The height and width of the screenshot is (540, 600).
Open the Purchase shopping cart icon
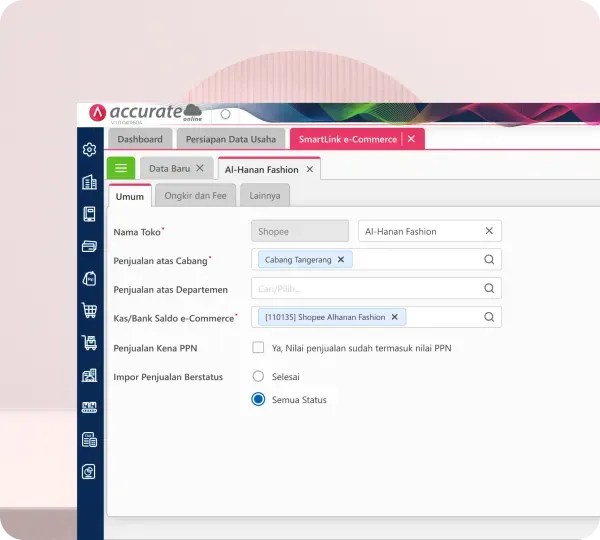90,310
